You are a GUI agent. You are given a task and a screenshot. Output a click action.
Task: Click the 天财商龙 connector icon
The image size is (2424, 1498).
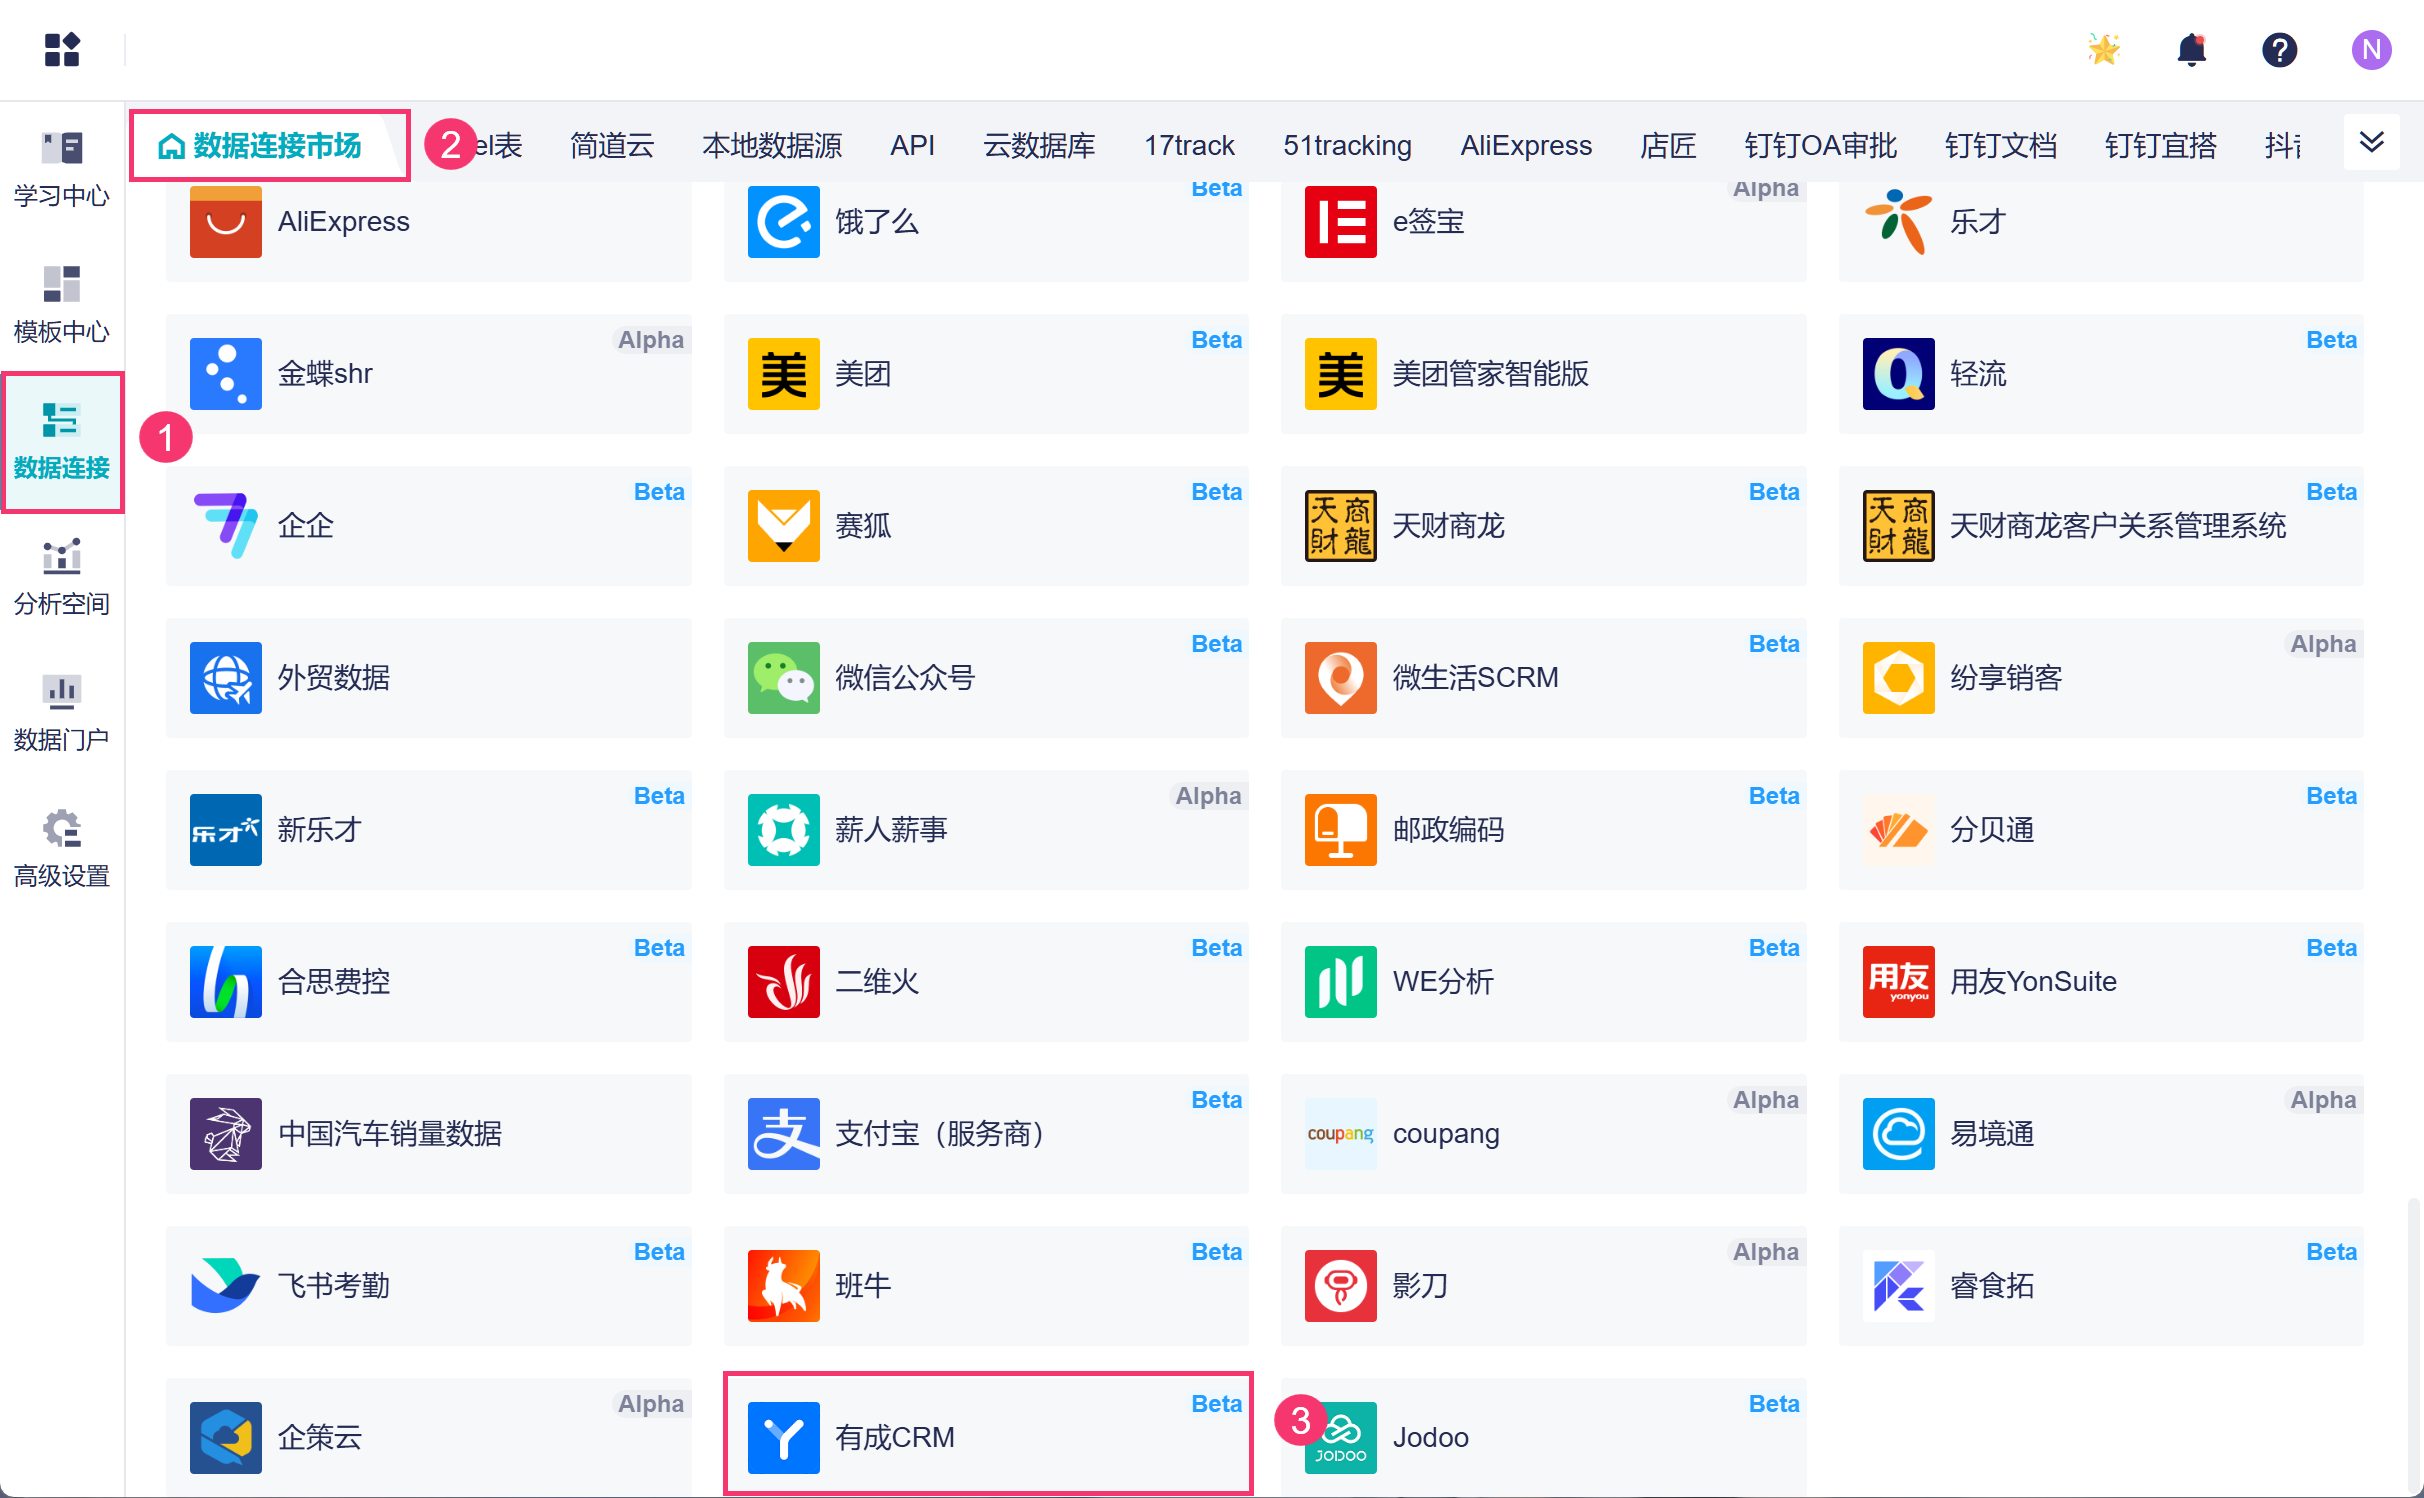(1341, 525)
